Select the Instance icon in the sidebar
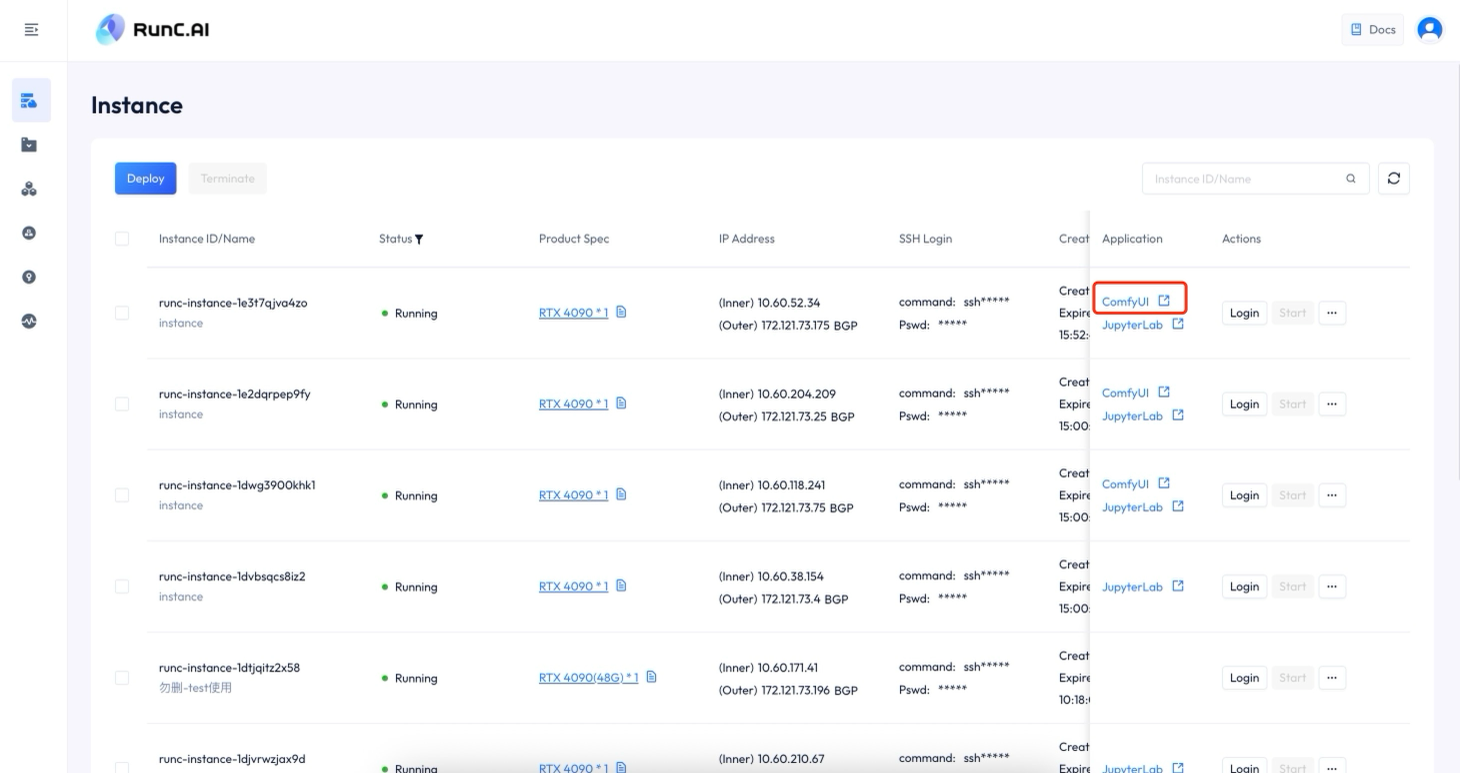The width and height of the screenshot is (1460, 773). click(29, 100)
